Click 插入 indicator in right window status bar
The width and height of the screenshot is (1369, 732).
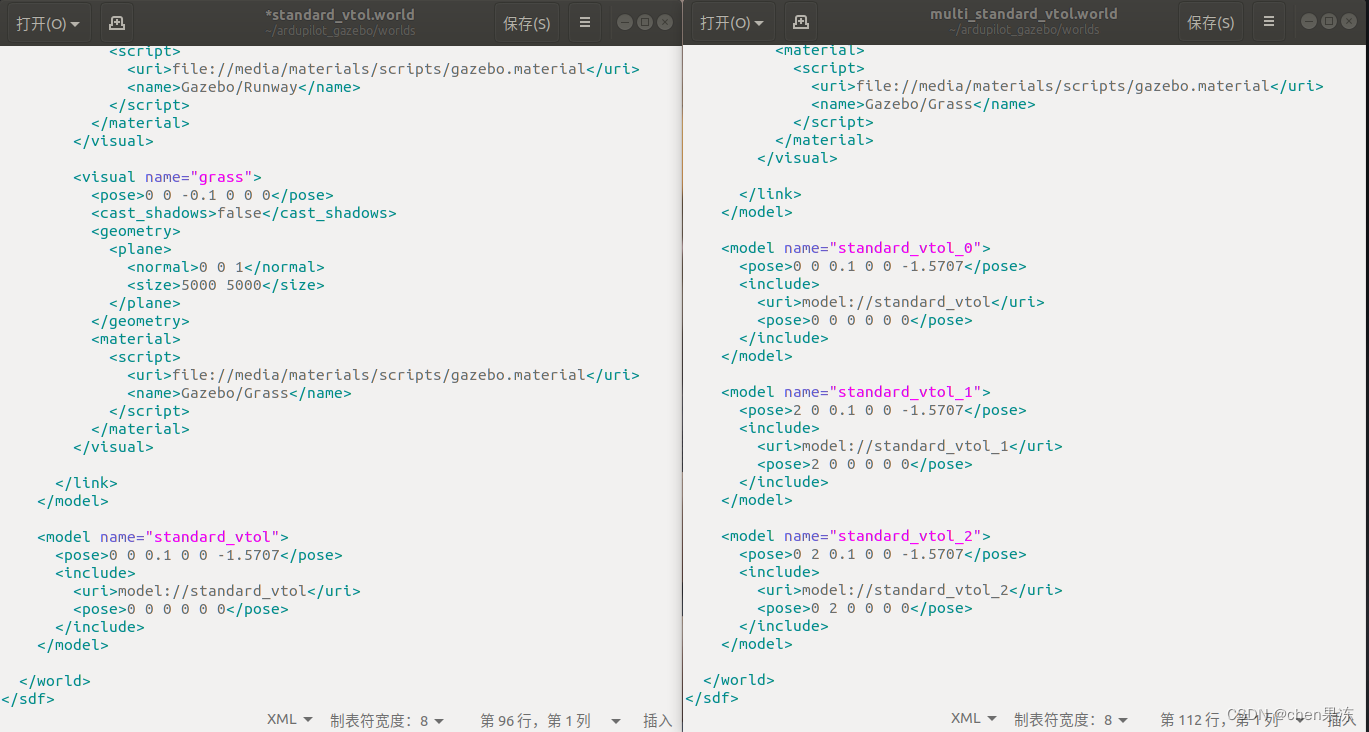click(1341, 719)
